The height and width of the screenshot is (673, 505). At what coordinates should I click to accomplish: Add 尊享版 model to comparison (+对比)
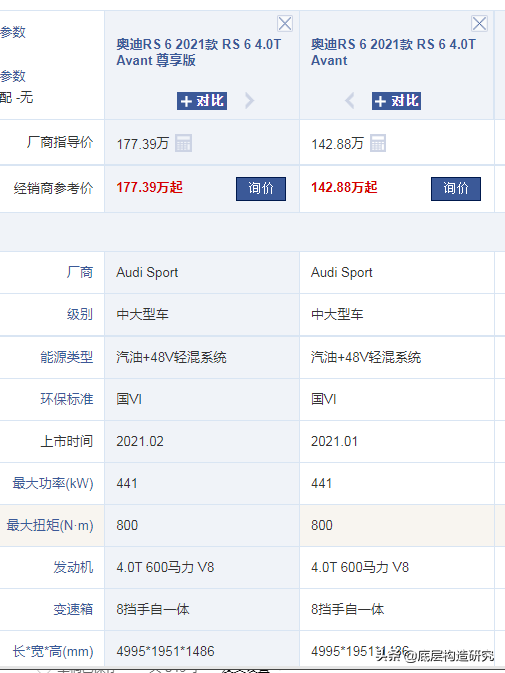pos(202,101)
